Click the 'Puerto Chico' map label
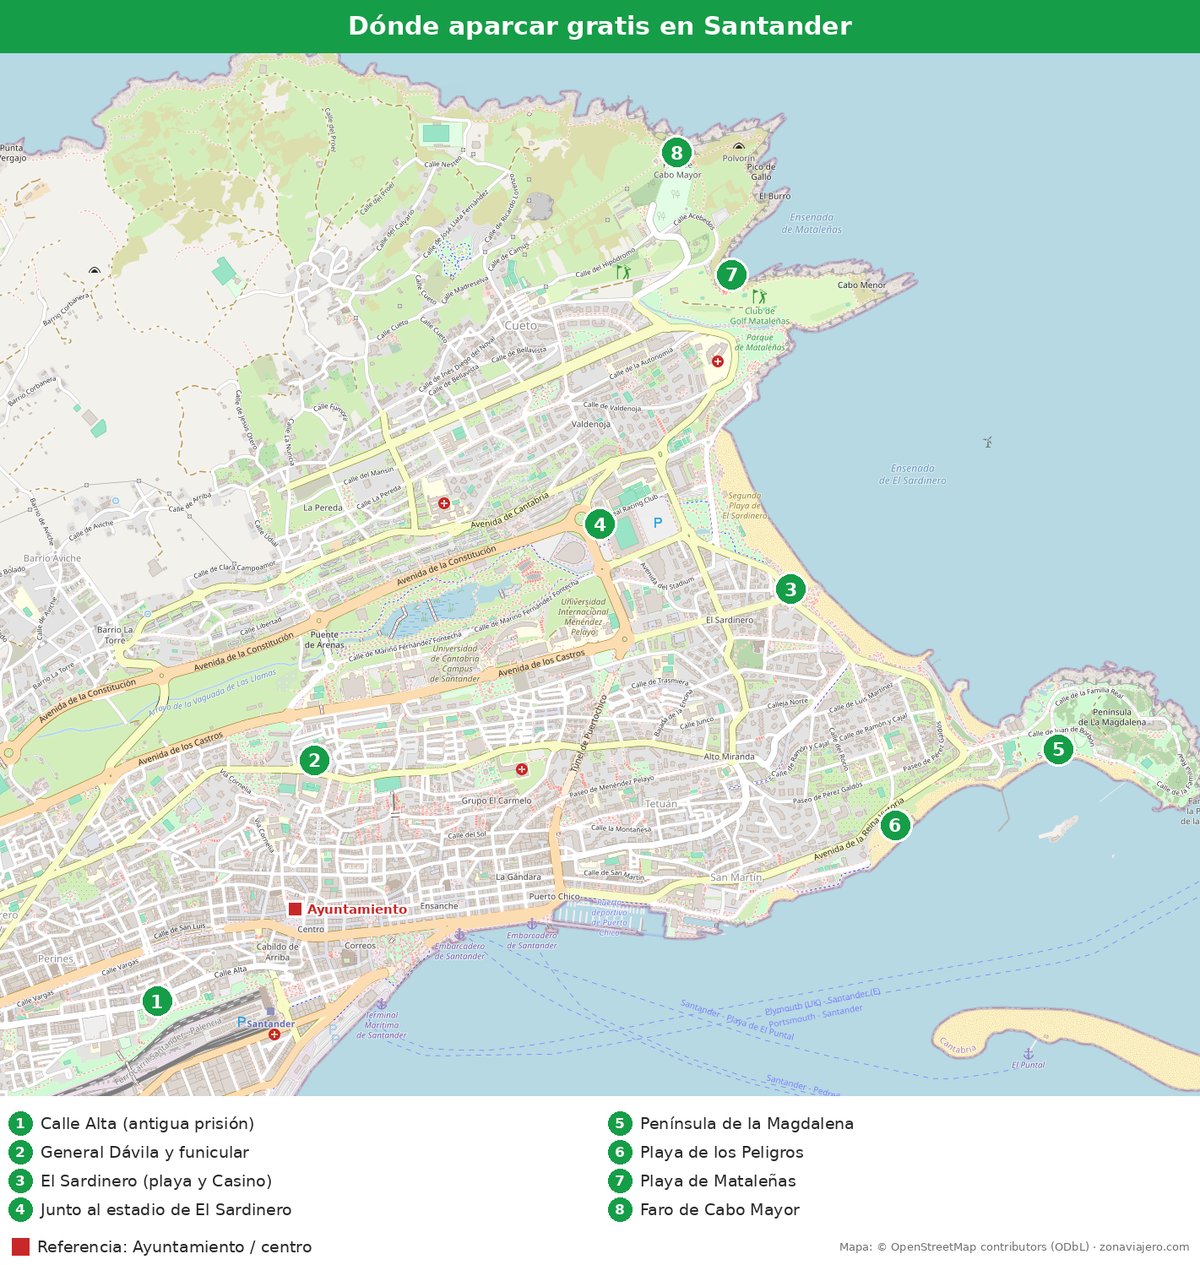Image resolution: width=1200 pixels, height=1265 pixels. [554, 897]
